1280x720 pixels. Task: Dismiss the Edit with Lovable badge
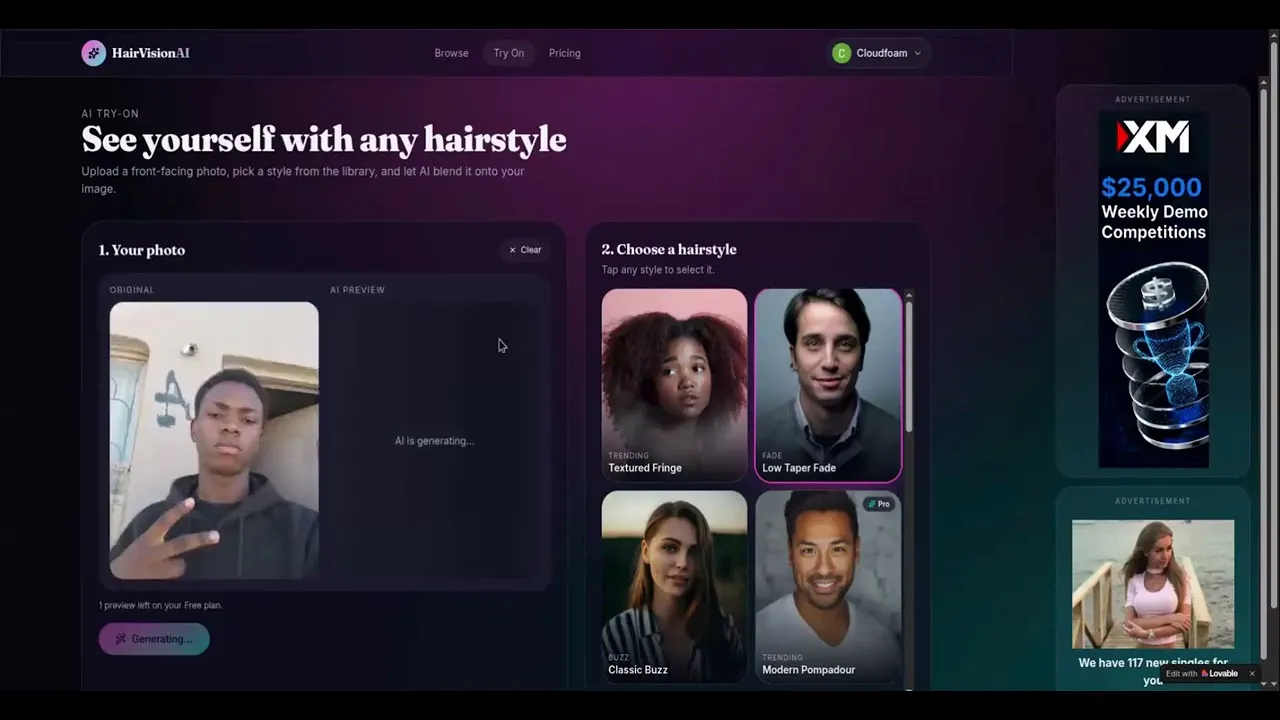1251,674
